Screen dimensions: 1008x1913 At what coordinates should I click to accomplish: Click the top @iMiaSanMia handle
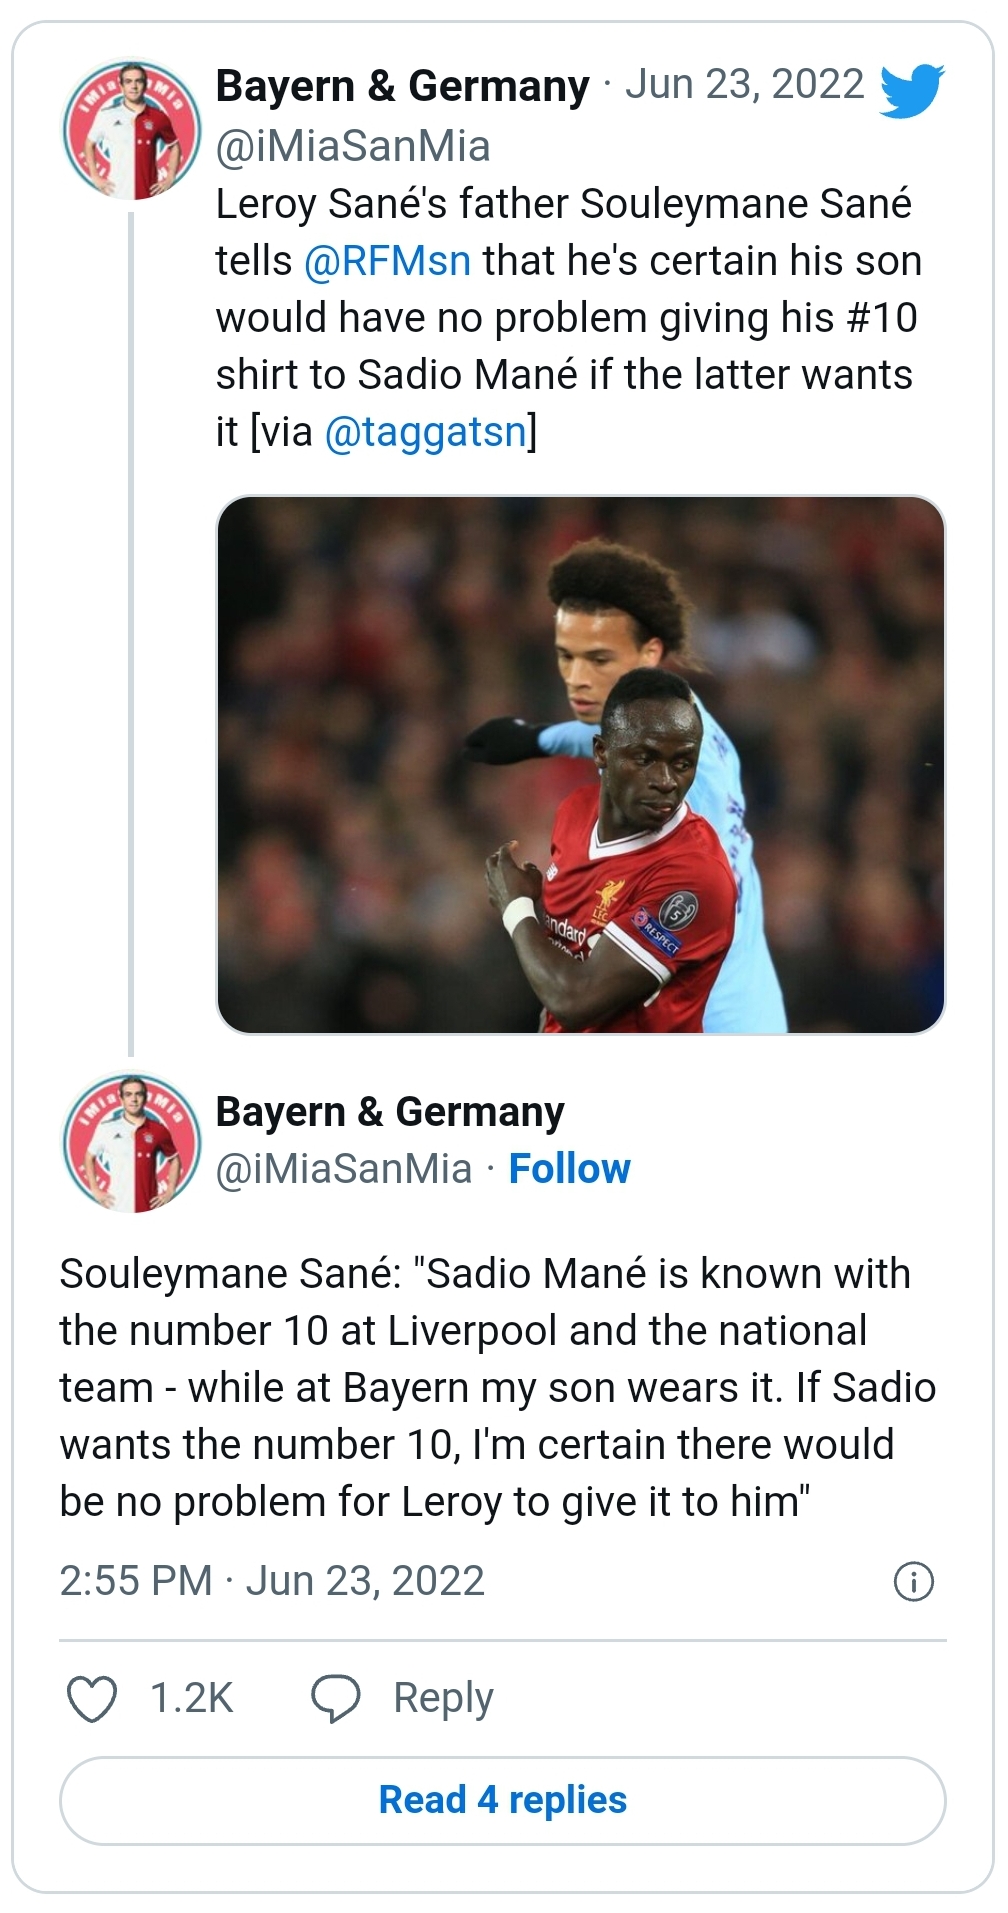pyautogui.click(x=353, y=147)
